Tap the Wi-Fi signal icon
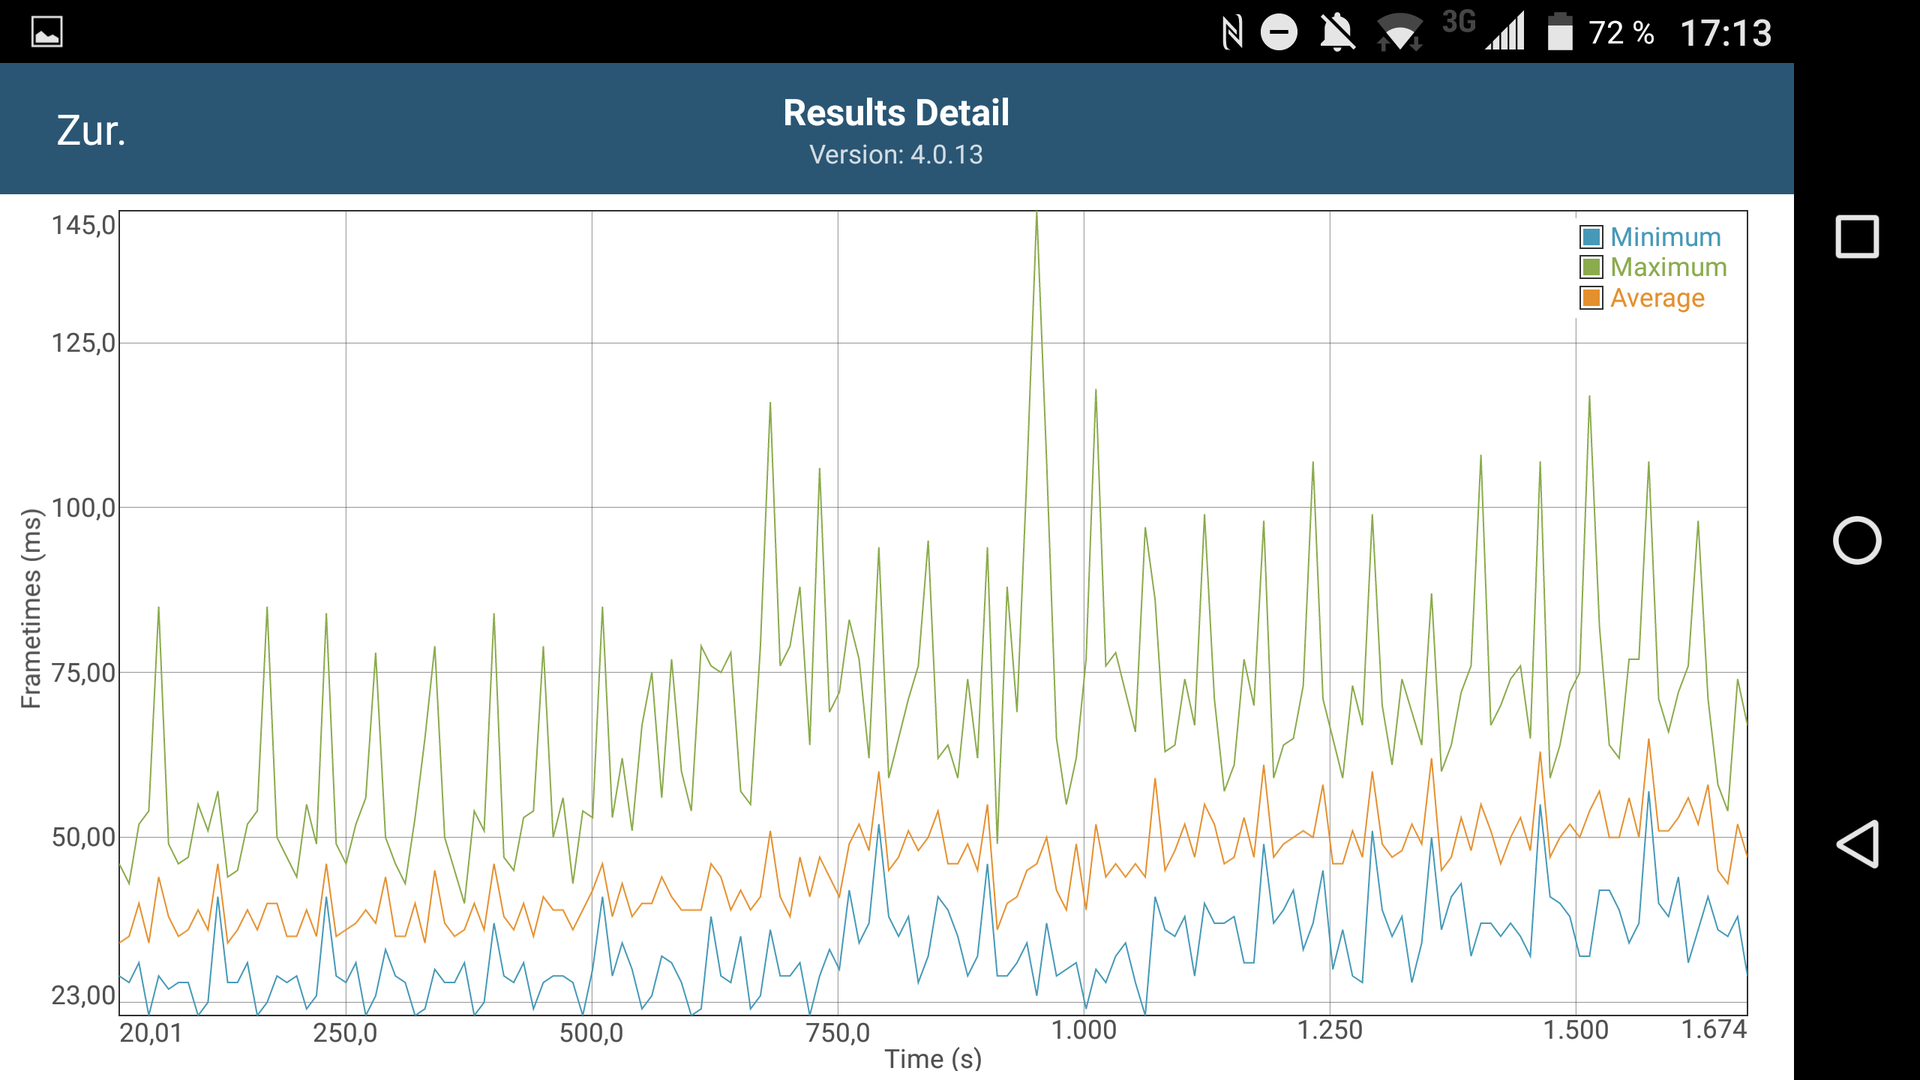1920x1080 pixels. [1399, 32]
